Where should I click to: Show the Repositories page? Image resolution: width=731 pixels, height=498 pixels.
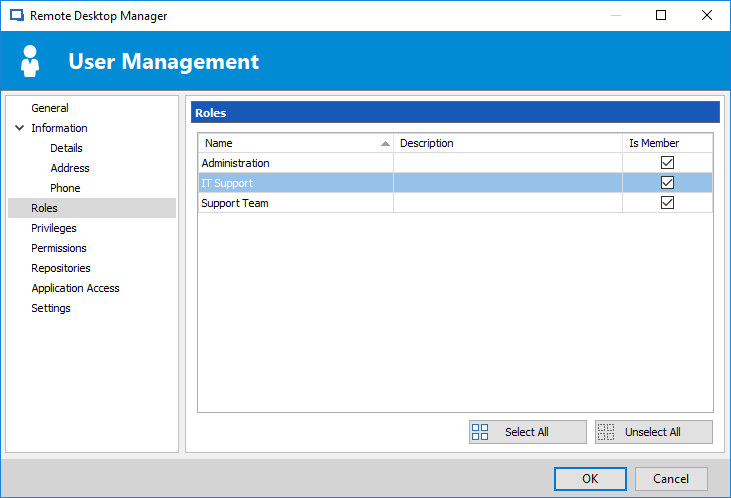[x=61, y=269]
